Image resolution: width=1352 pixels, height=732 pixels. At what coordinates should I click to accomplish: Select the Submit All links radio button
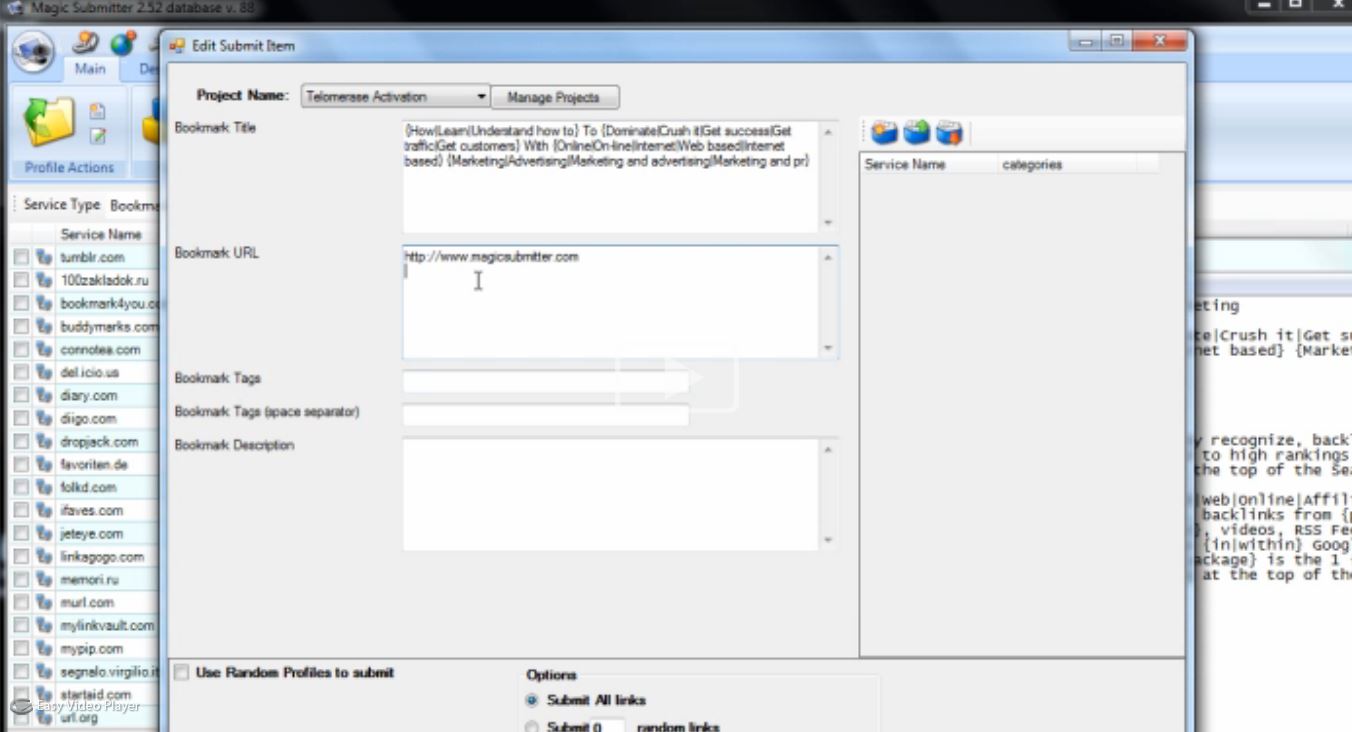532,700
